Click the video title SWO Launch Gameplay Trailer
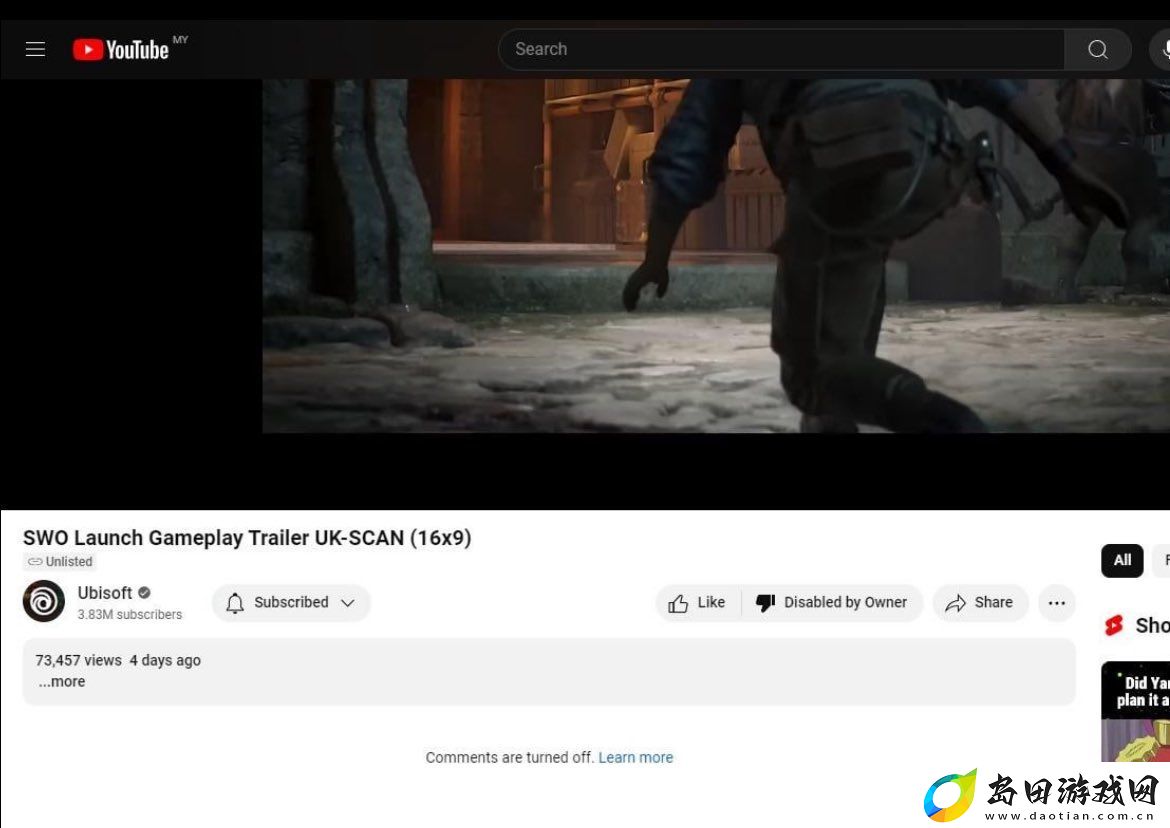The width and height of the screenshot is (1170, 828). (x=247, y=538)
